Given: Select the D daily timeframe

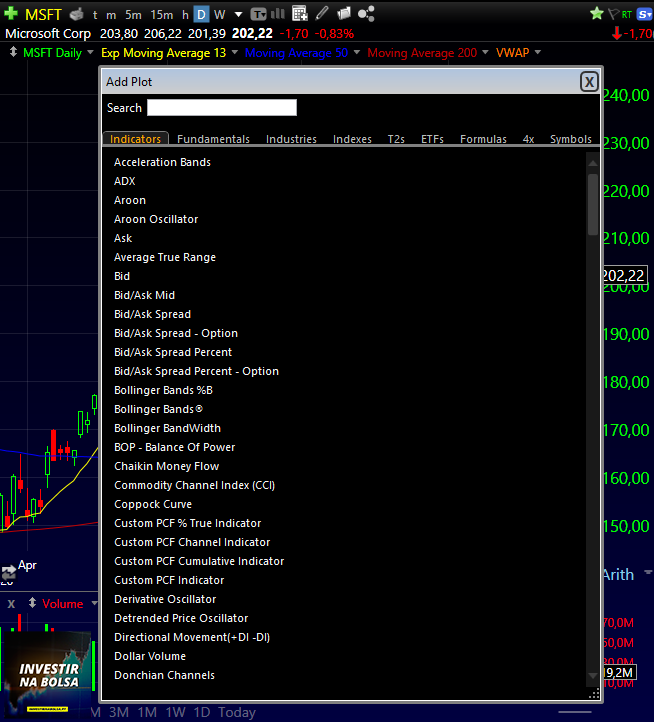Looking at the screenshot, I should 201,15.
